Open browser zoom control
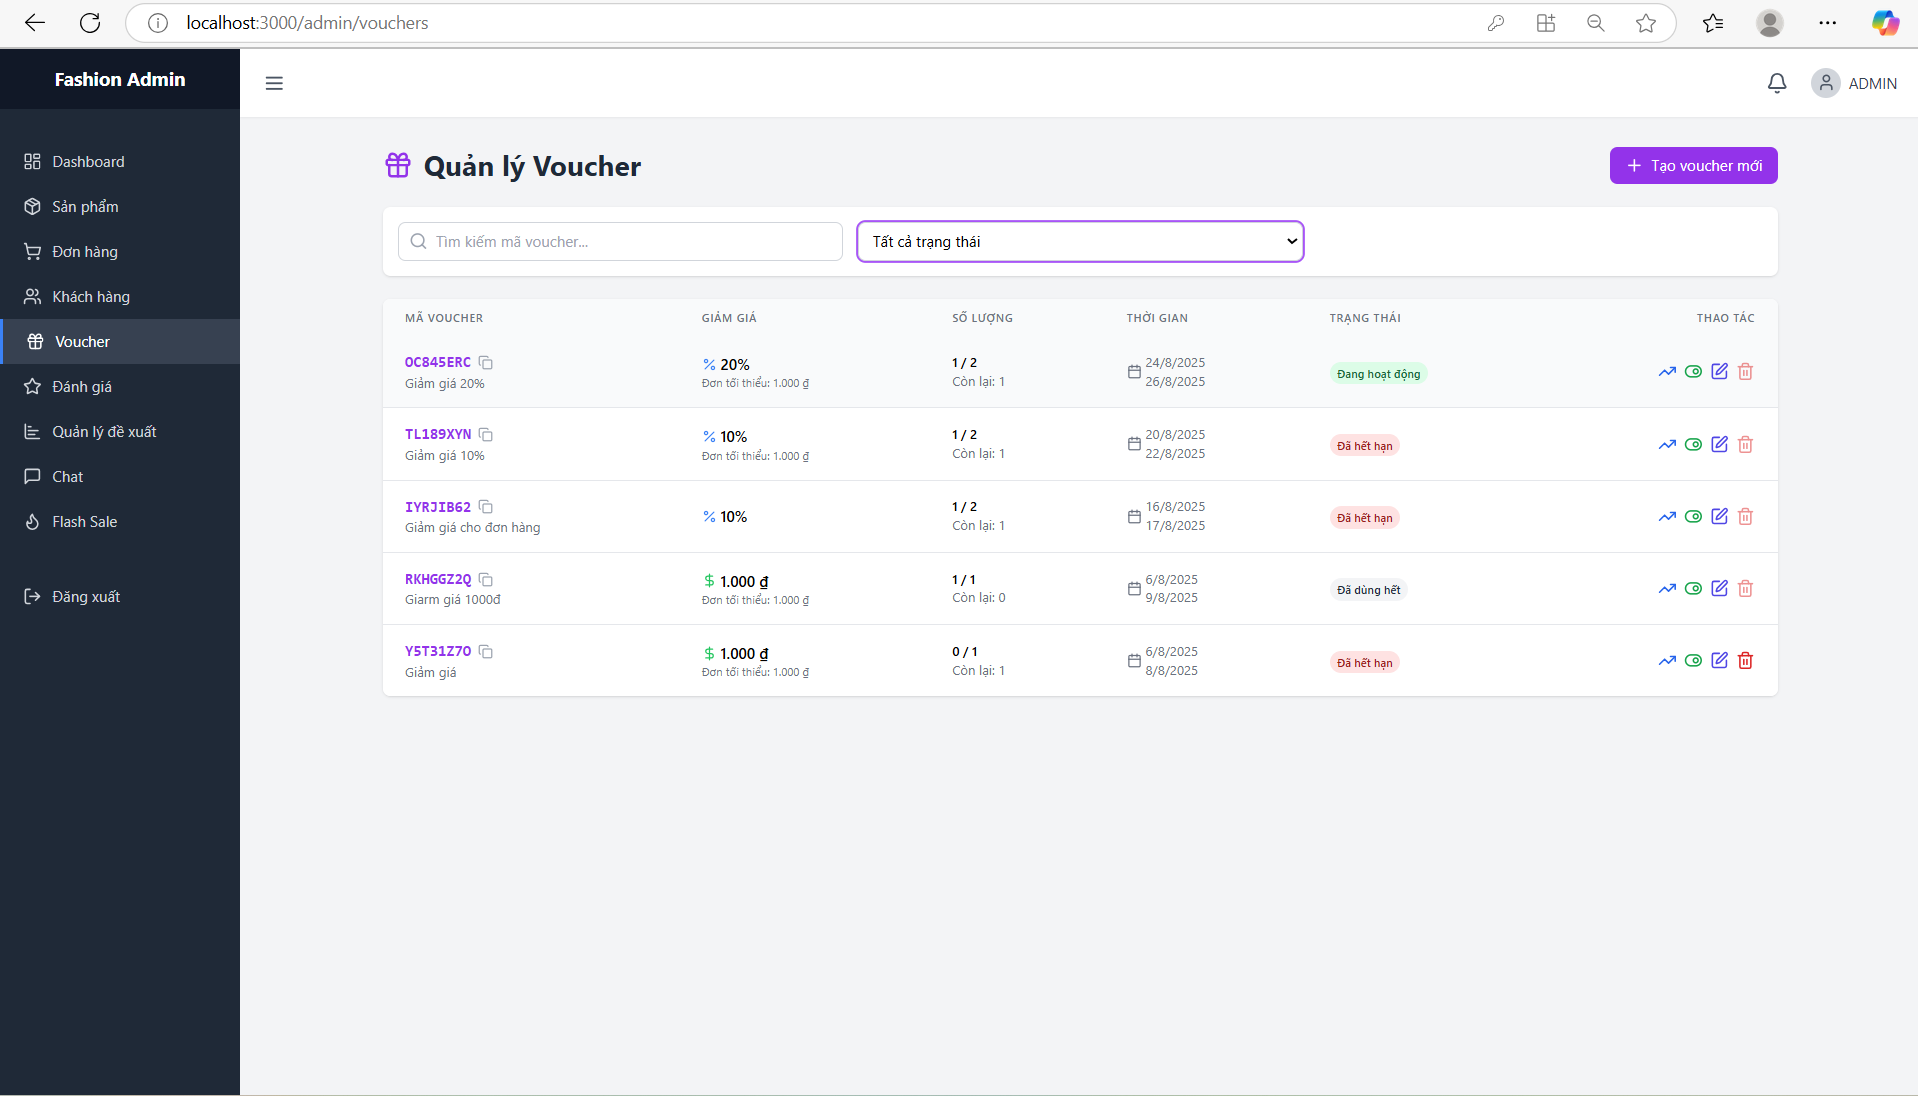Image resolution: width=1918 pixels, height=1096 pixels. pos(1596,23)
